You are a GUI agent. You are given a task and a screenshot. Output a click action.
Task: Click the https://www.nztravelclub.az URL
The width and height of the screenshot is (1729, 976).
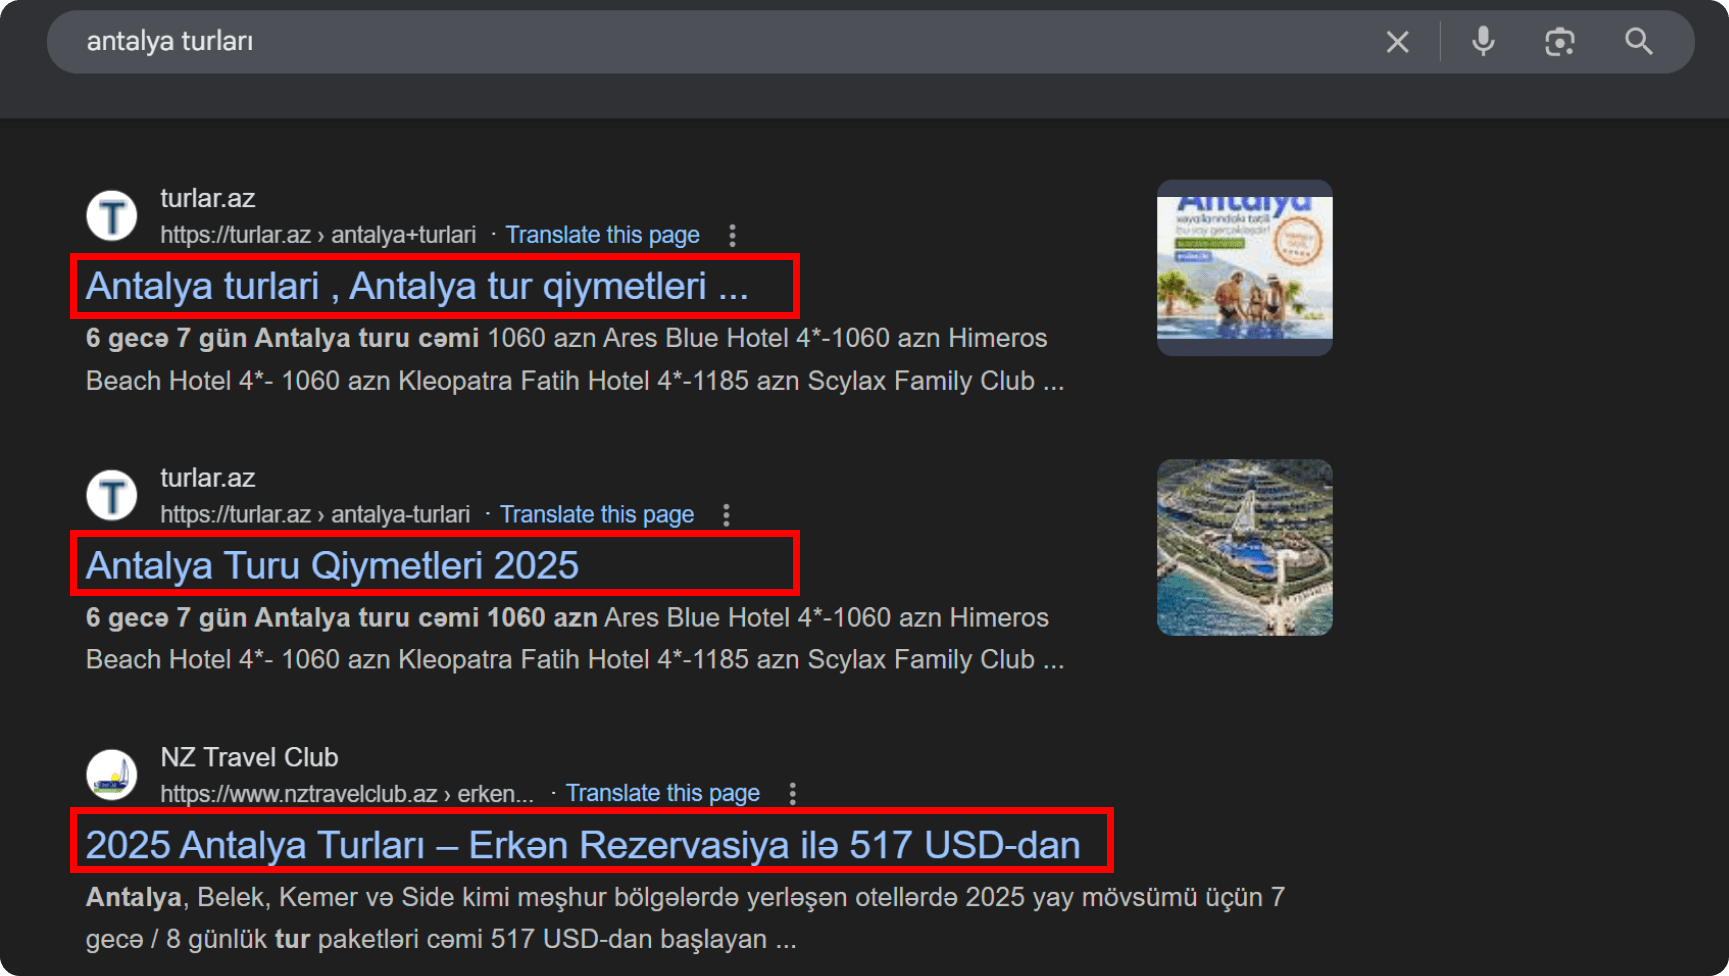[x=347, y=794]
